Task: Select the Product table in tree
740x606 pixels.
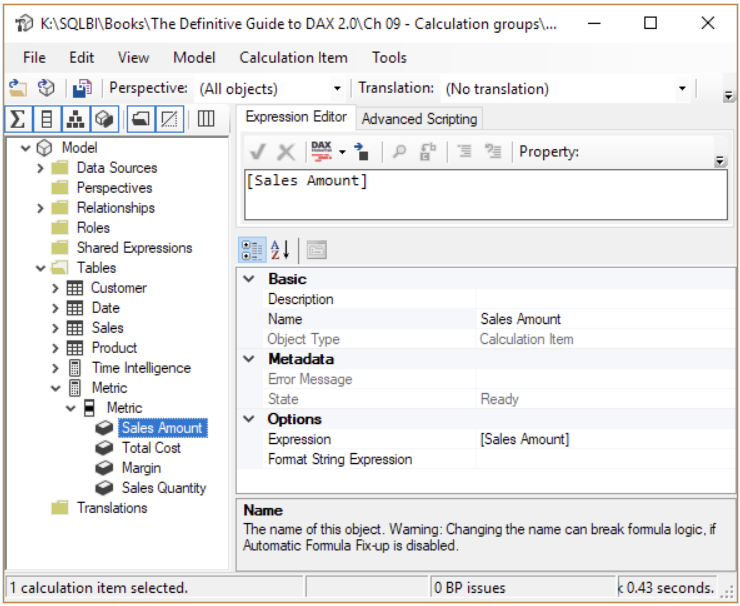Action: pyautogui.click(x=114, y=348)
